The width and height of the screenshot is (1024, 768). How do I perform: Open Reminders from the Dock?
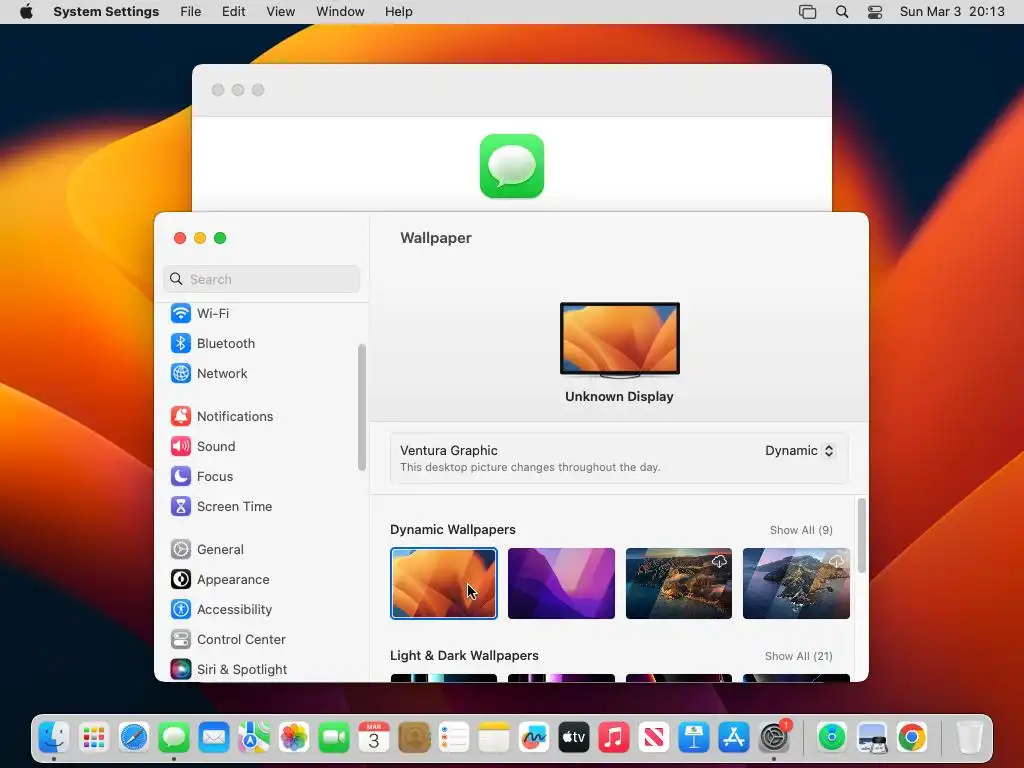click(454, 737)
